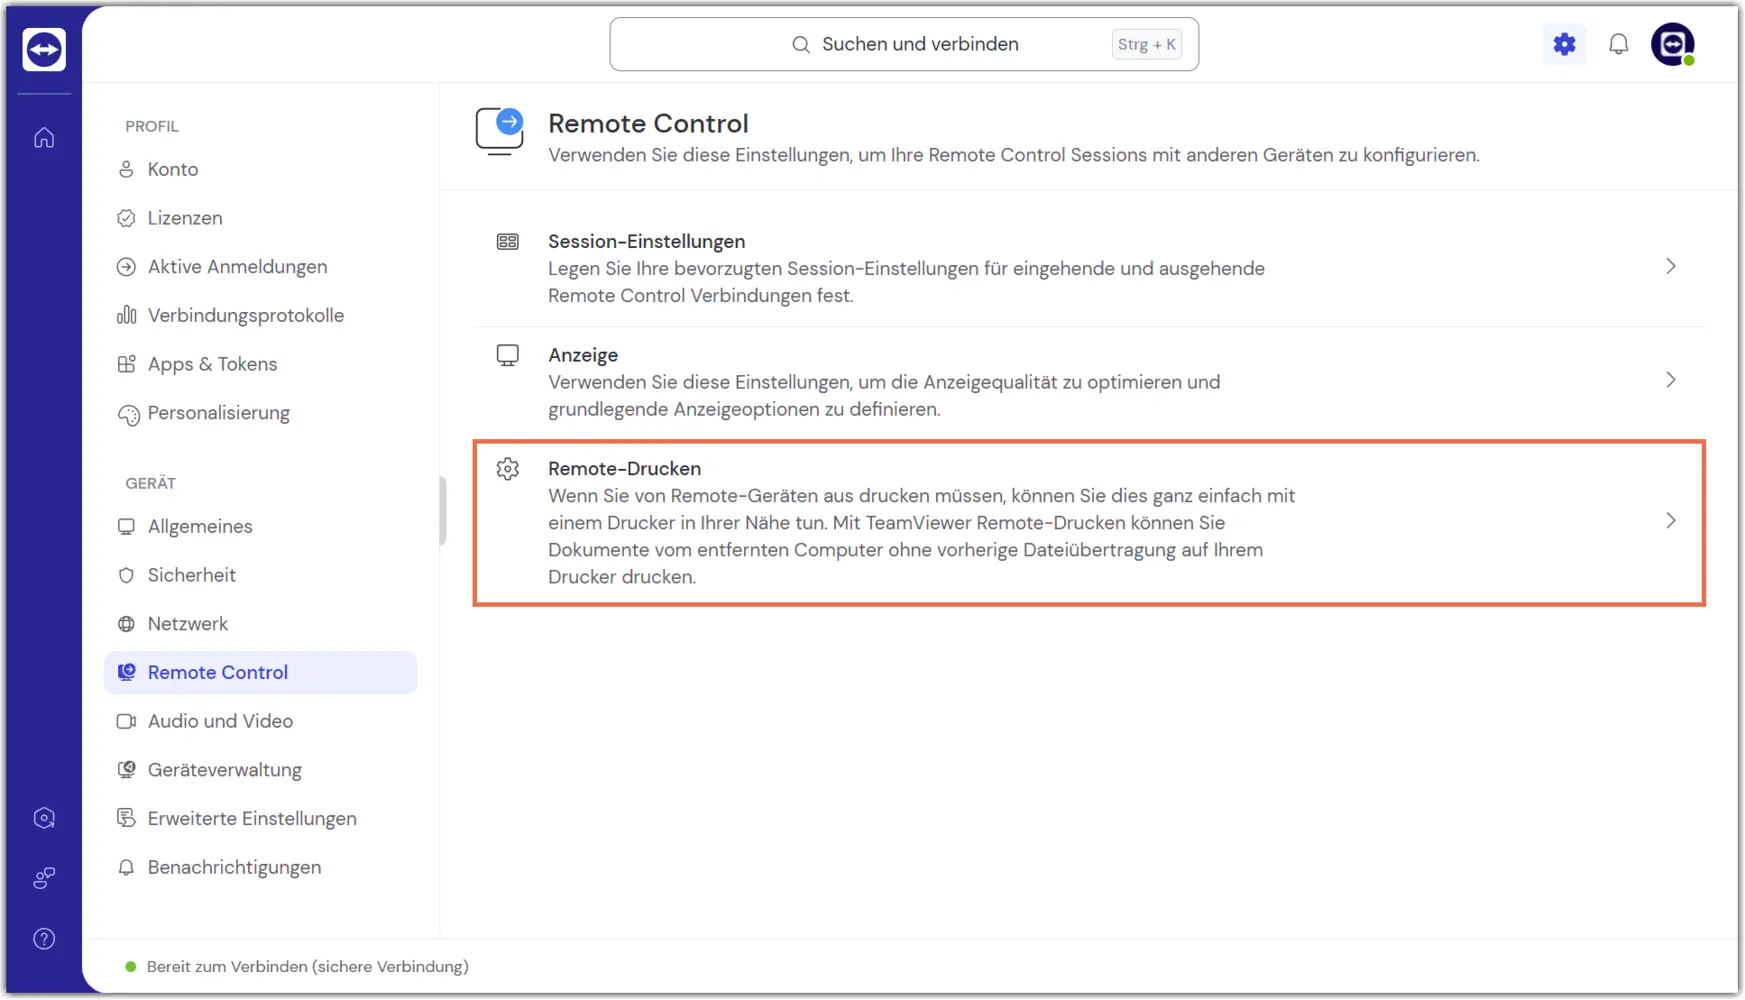Open Erweiterte Einstellungen

point(260,818)
